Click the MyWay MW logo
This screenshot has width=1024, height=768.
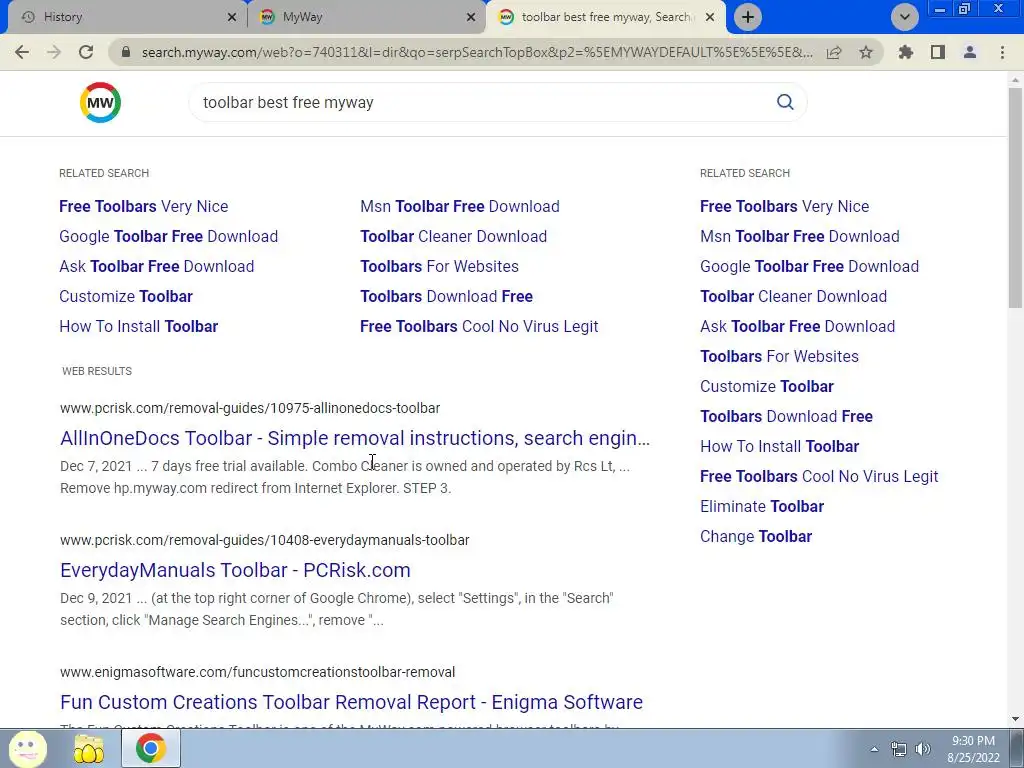point(100,103)
